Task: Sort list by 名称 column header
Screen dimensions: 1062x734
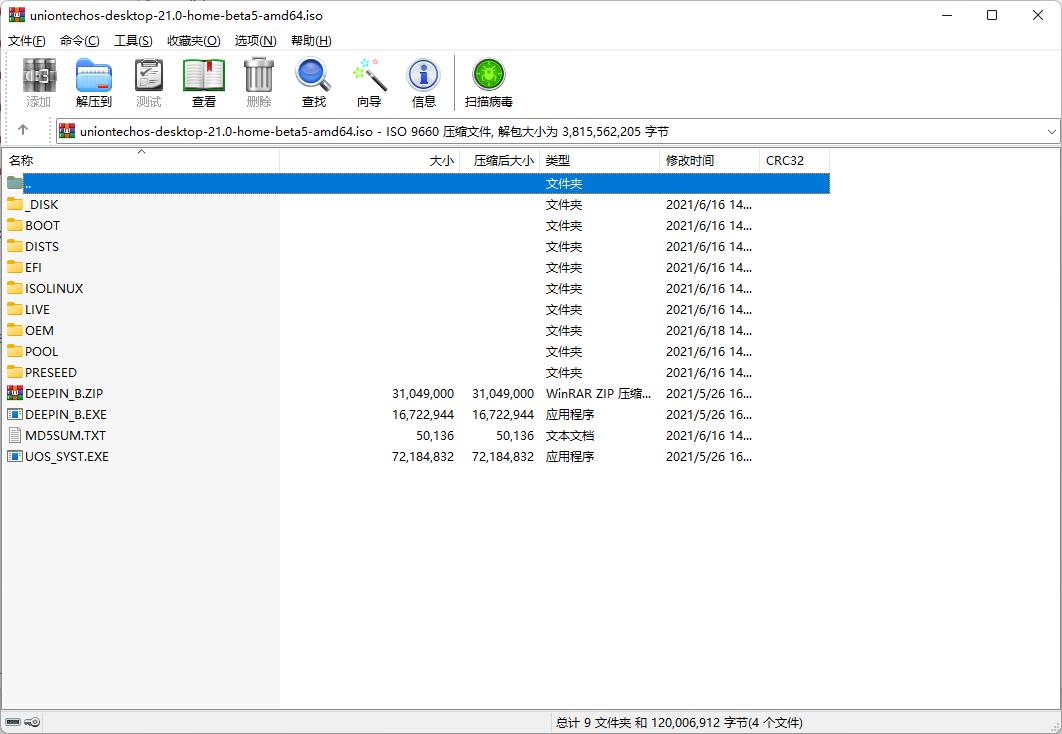Action: 21,160
